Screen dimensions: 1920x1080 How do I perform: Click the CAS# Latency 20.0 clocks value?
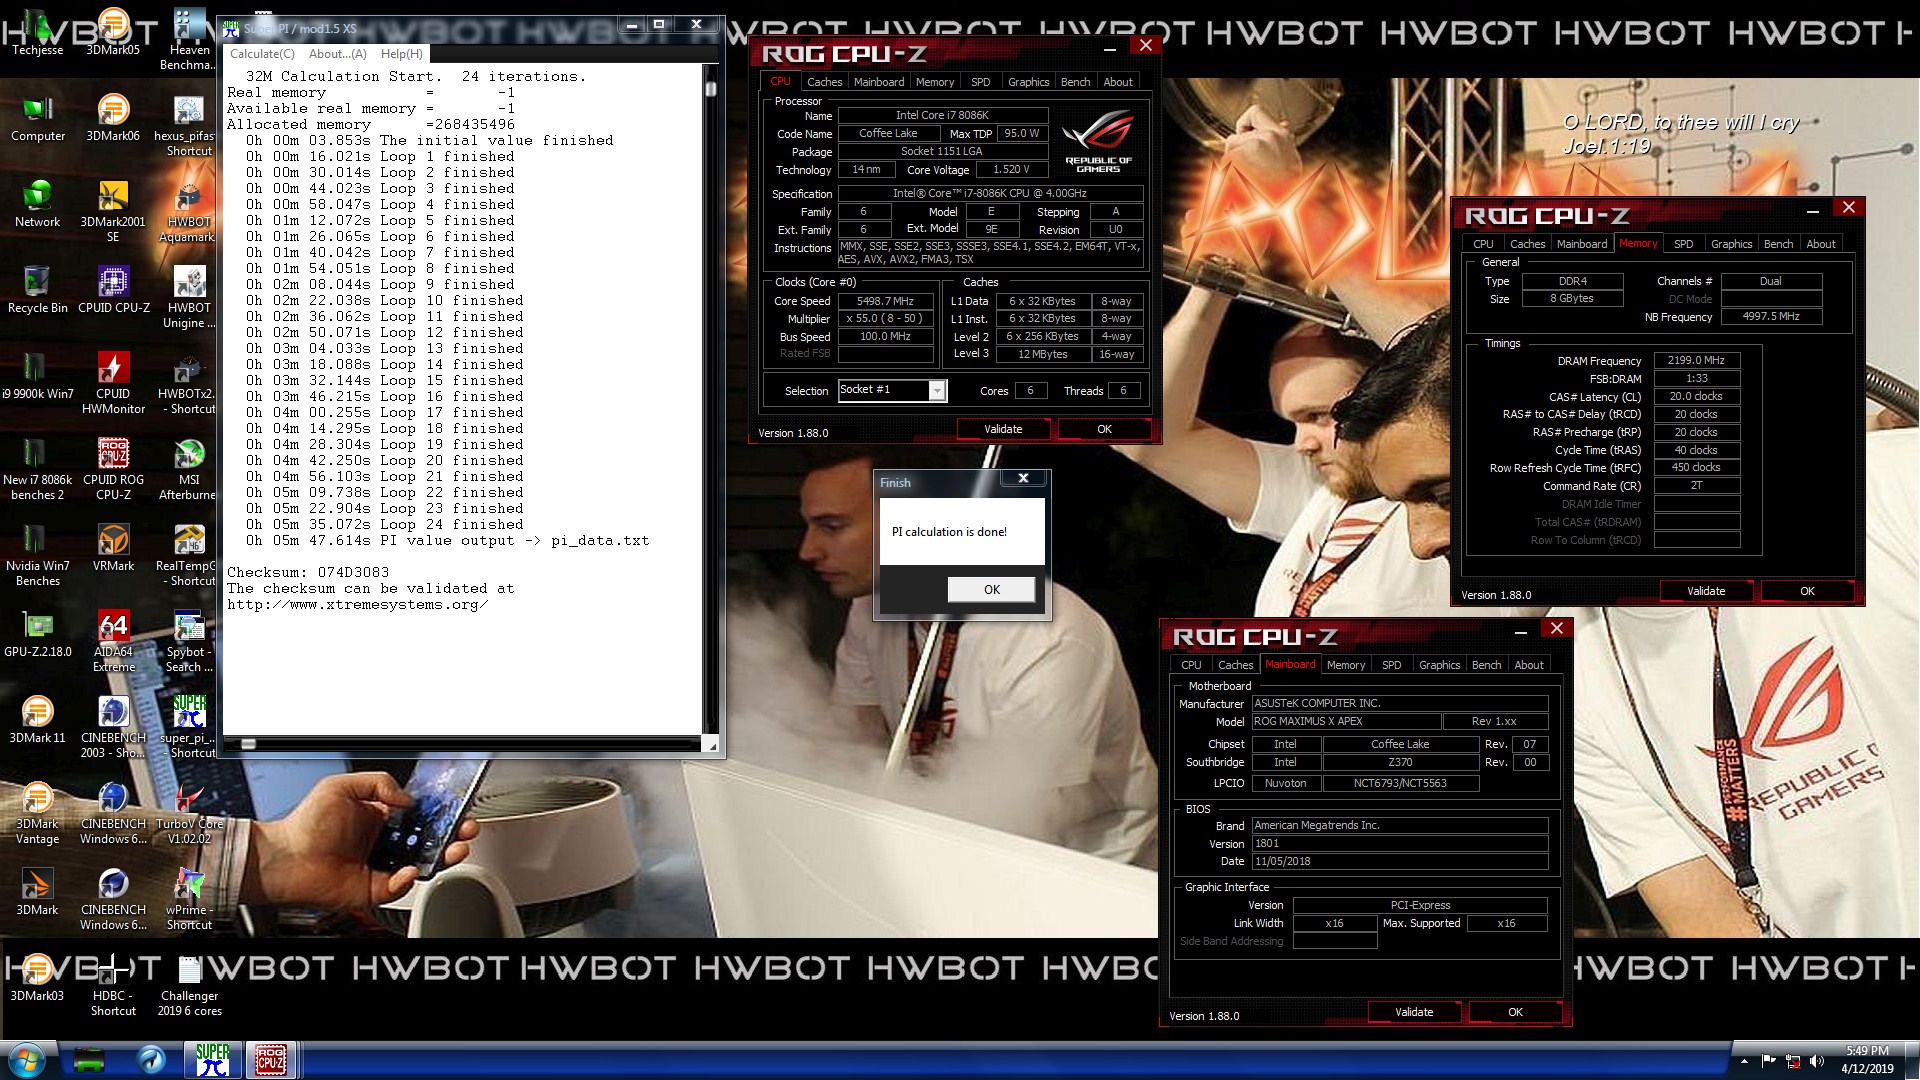point(1696,397)
